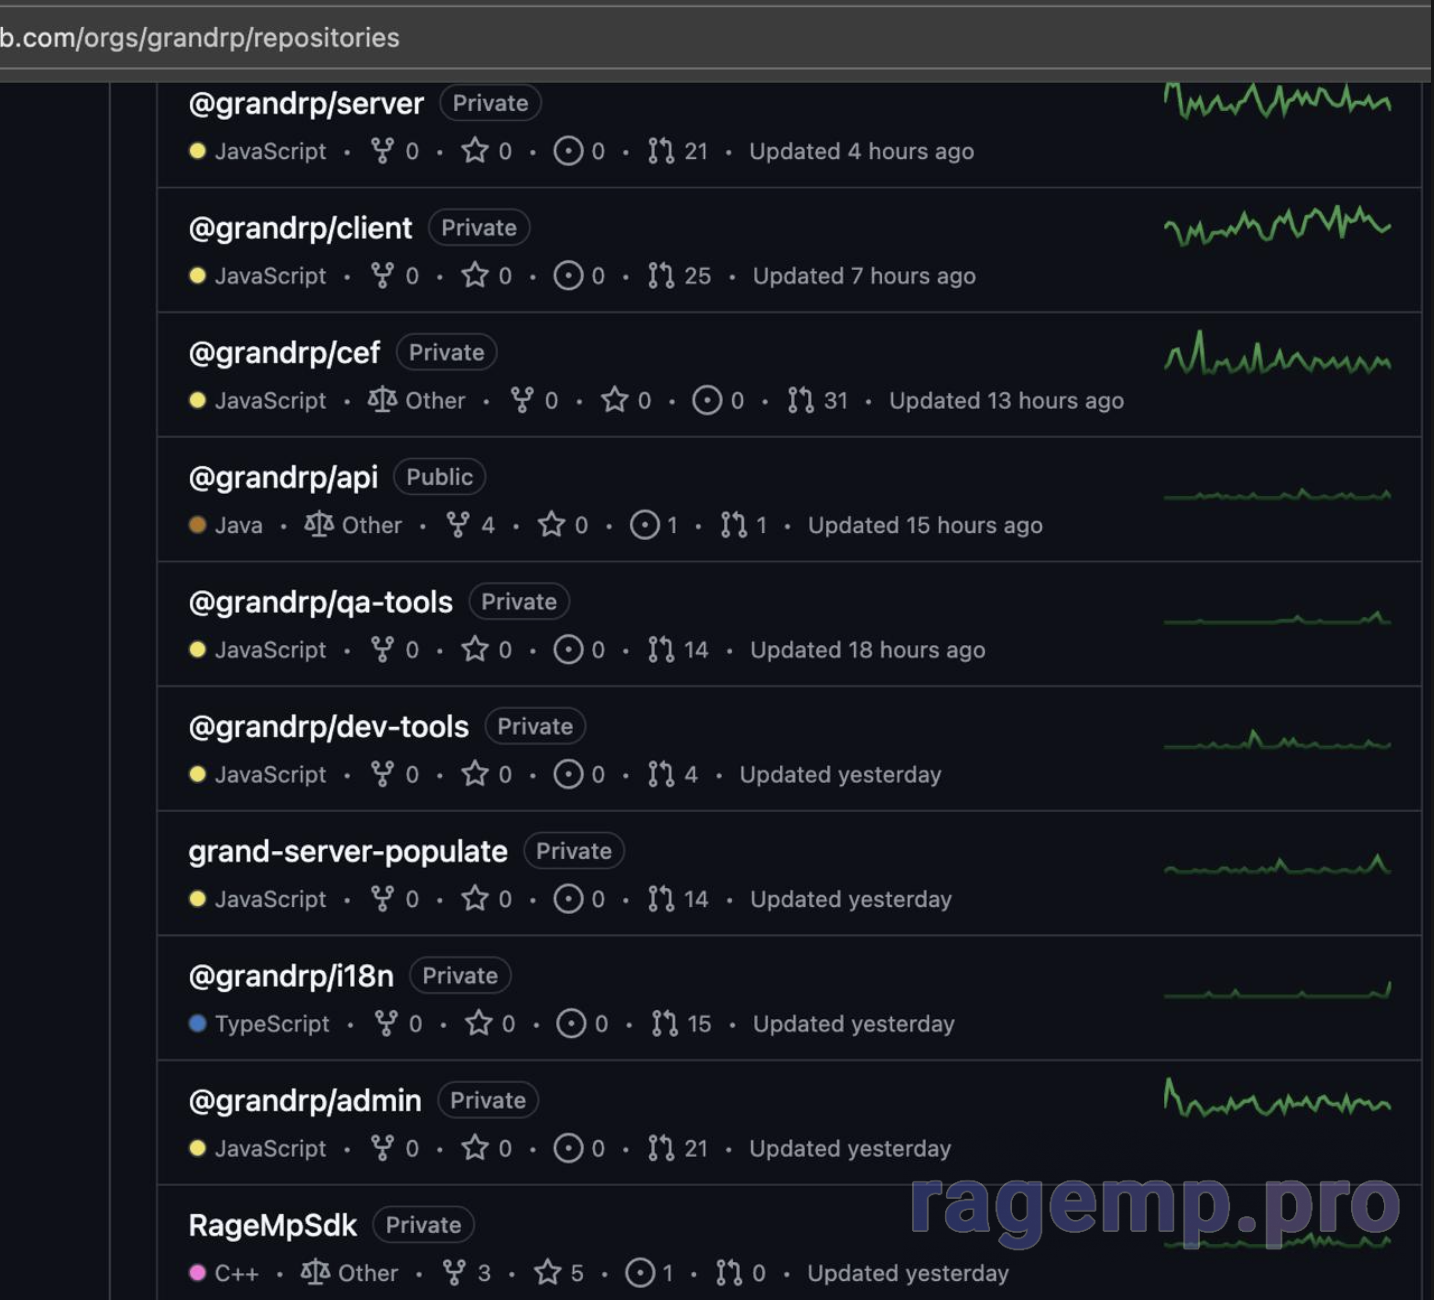1434x1300 pixels.
Task: Click the star icon in @grandrp/admin row
Action: click(475, 1148)
